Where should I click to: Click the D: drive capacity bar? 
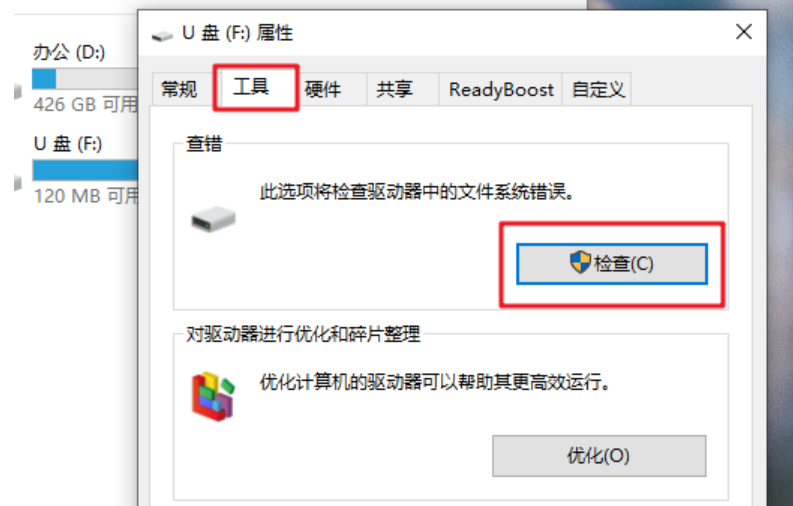[85, 79]
